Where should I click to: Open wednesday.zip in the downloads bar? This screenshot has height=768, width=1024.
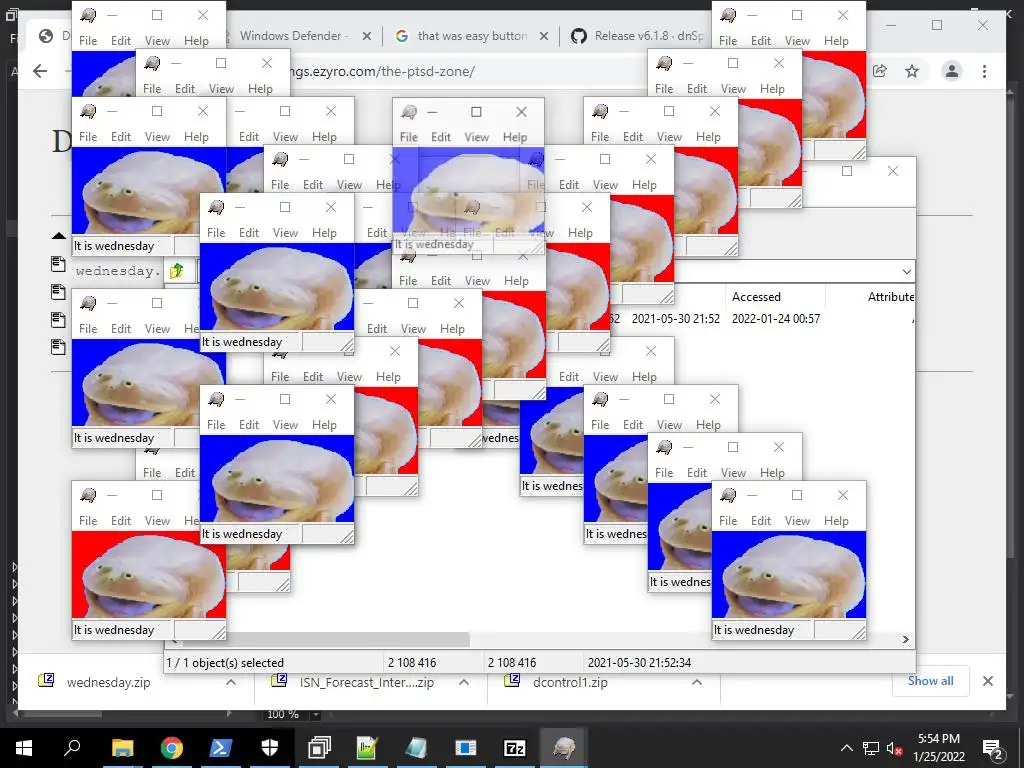click(108, 682)
